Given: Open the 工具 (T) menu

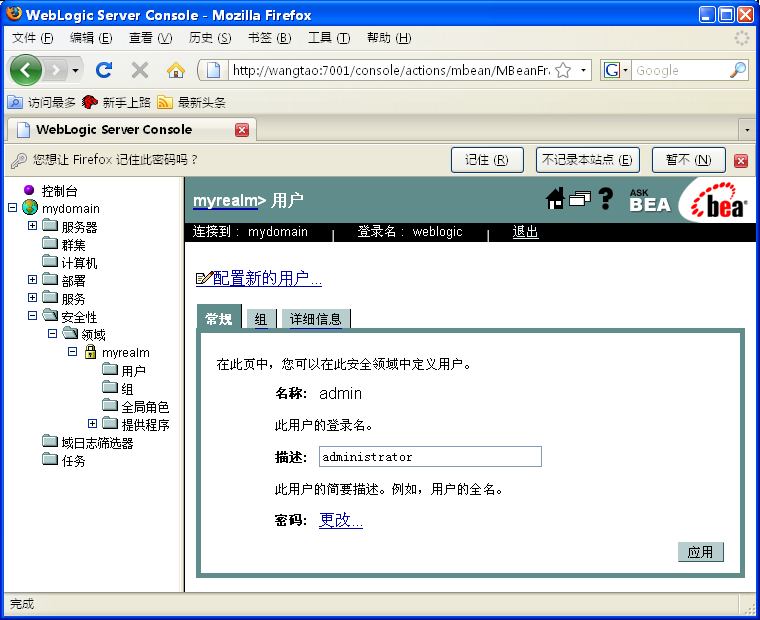Looking at the screenshot, I should [x=329, y=38].
